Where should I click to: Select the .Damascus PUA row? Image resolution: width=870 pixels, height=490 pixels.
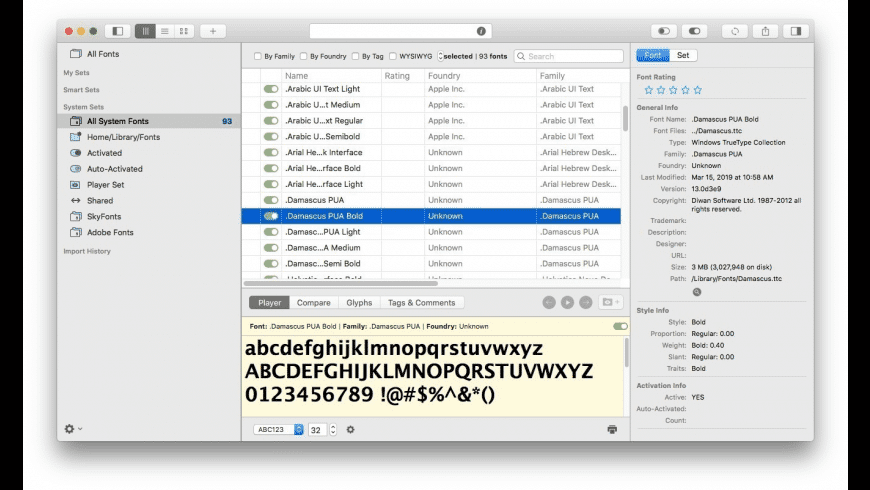431,200
